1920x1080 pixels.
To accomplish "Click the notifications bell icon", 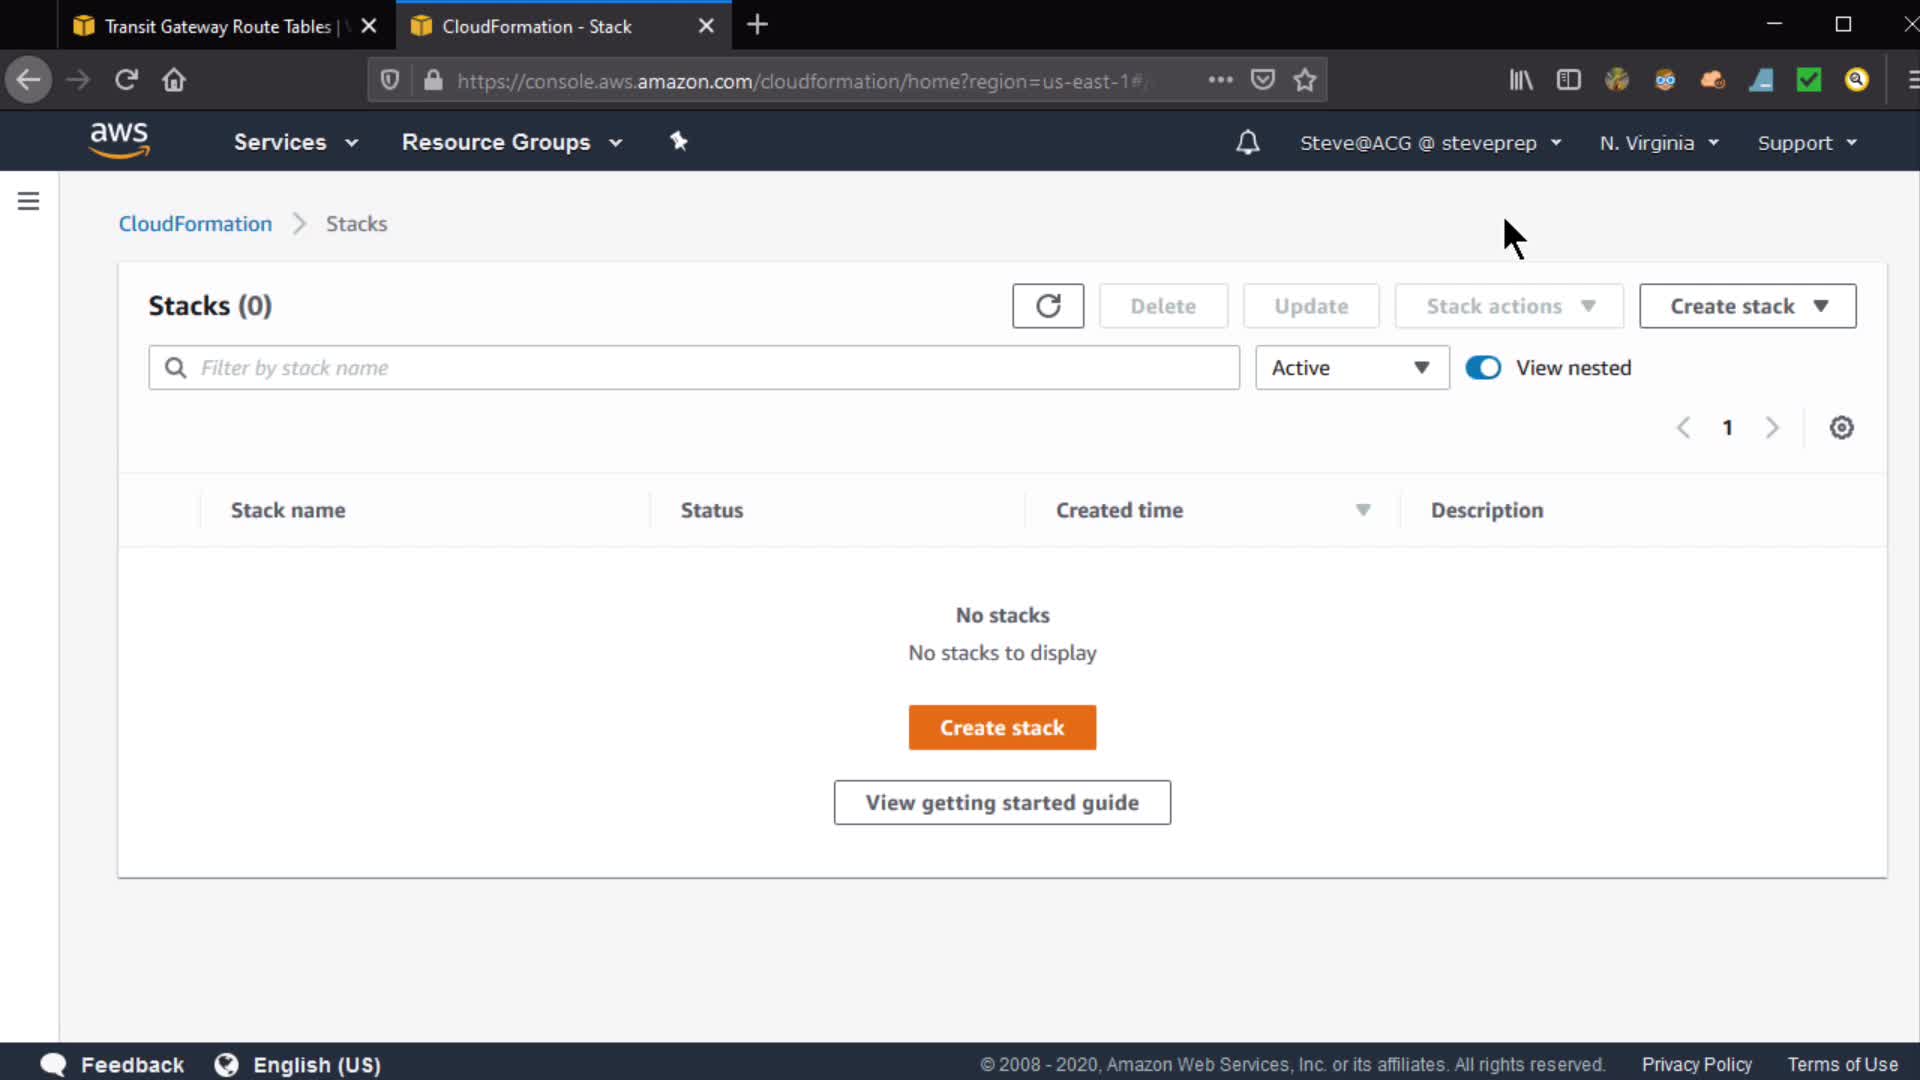I will (x=1247, y=143).
